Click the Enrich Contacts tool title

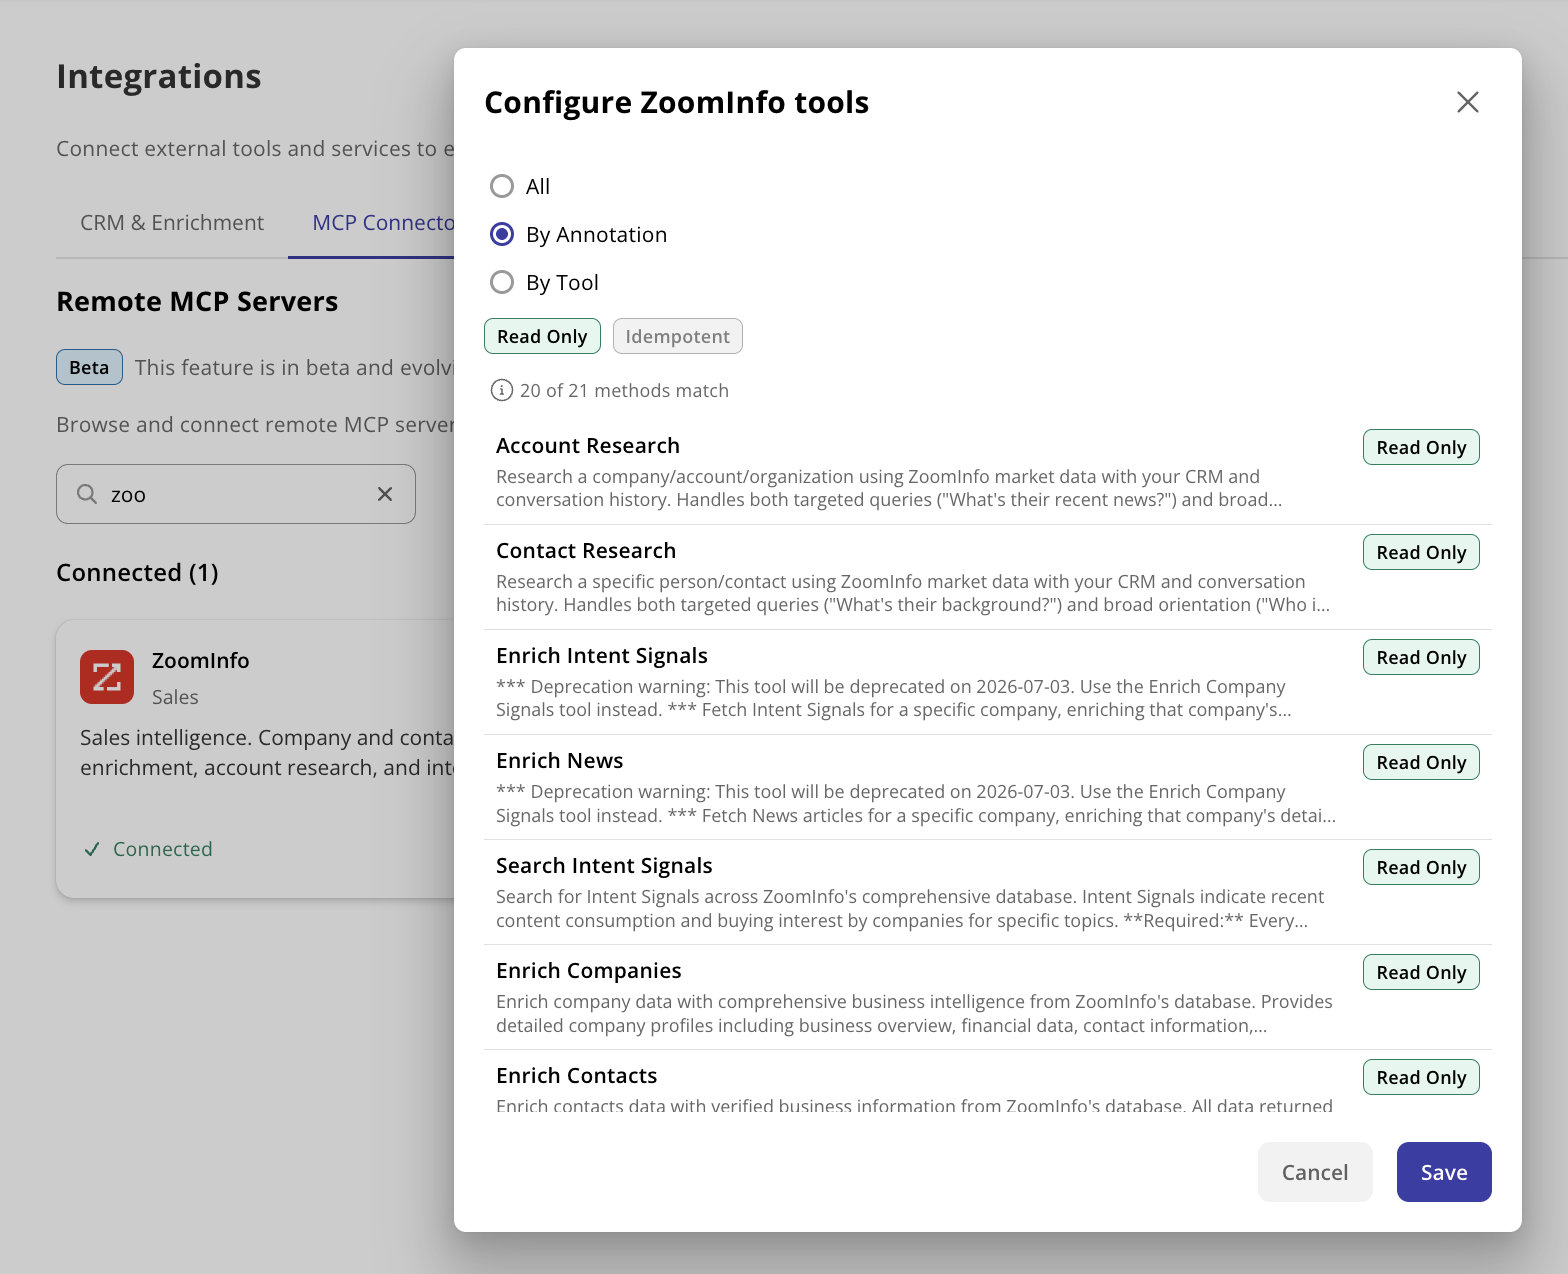tap(577, 1075)
